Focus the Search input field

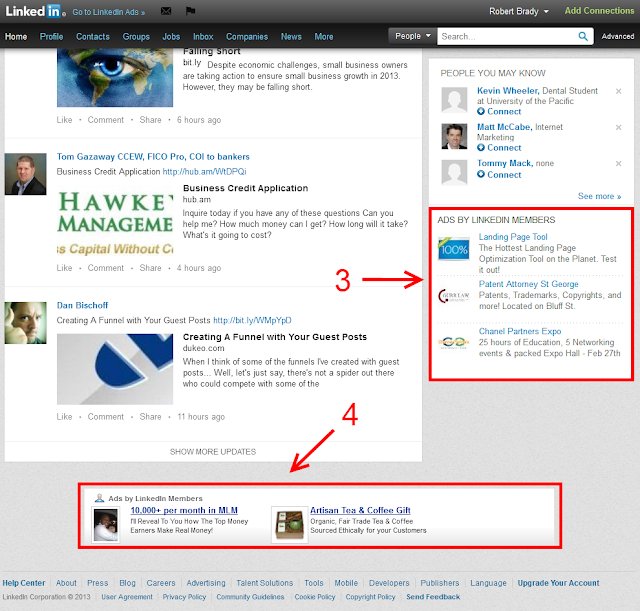click(x=507, y=36)
